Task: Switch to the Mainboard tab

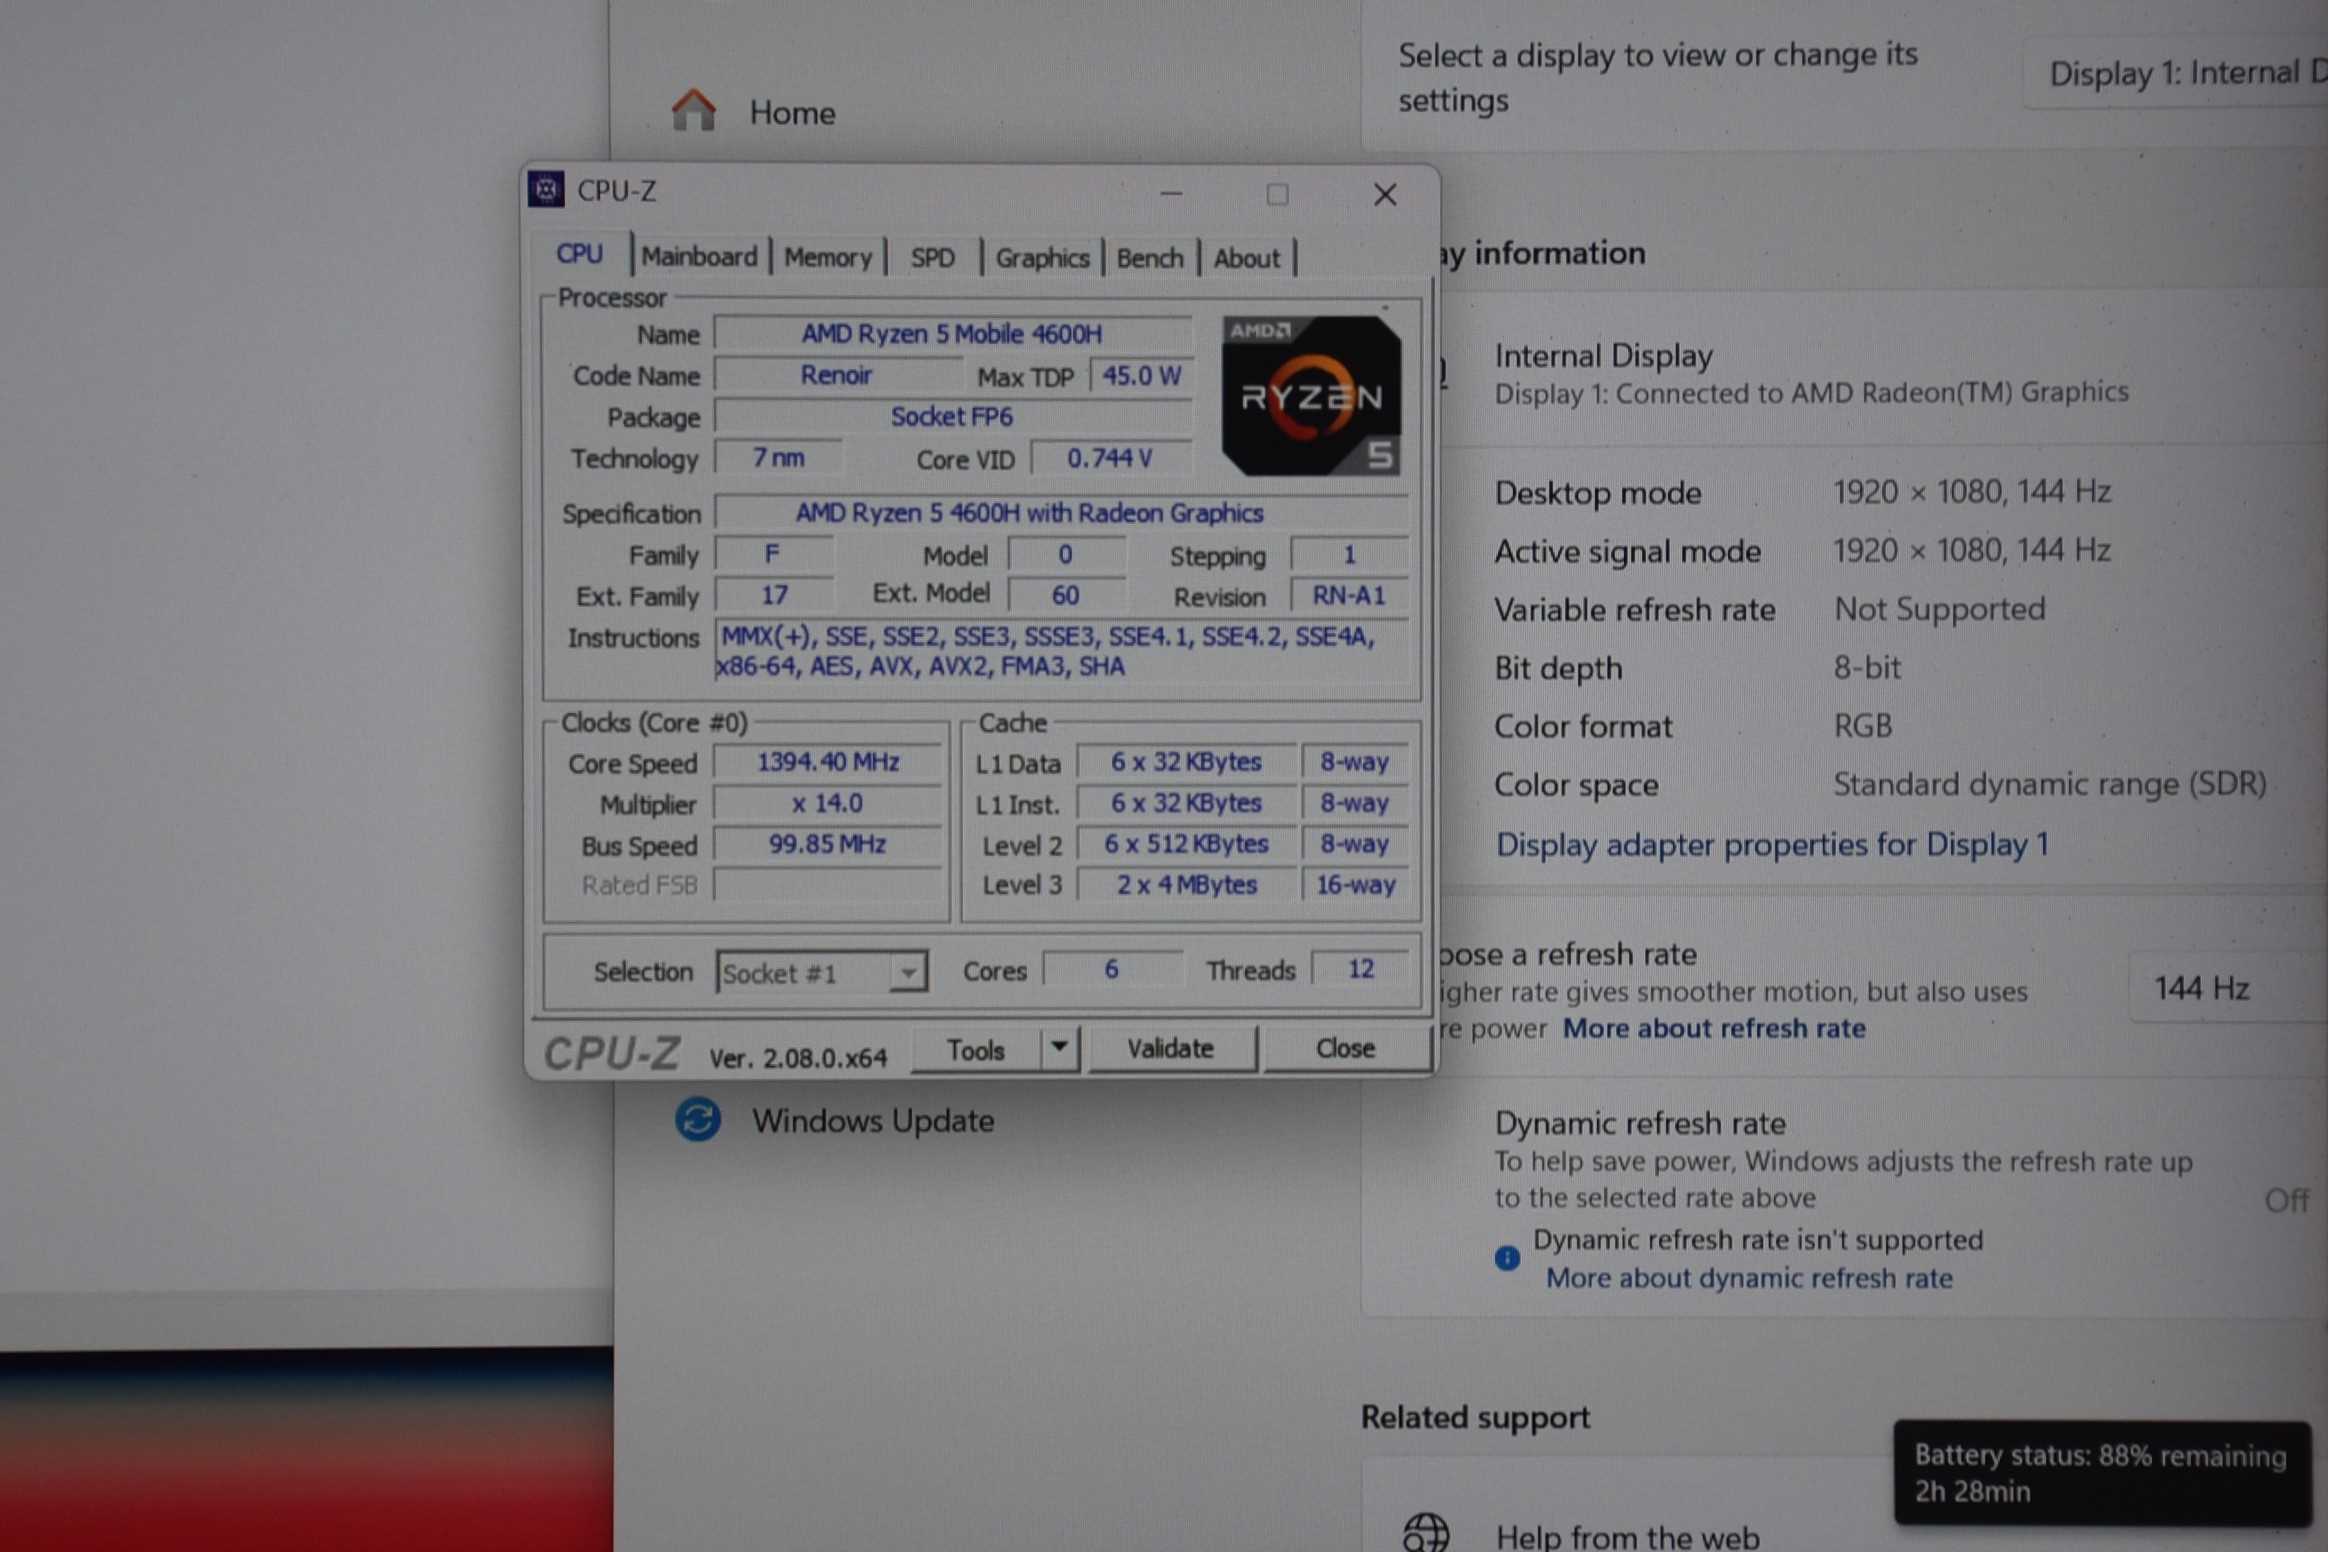Action: pos(699,257)
